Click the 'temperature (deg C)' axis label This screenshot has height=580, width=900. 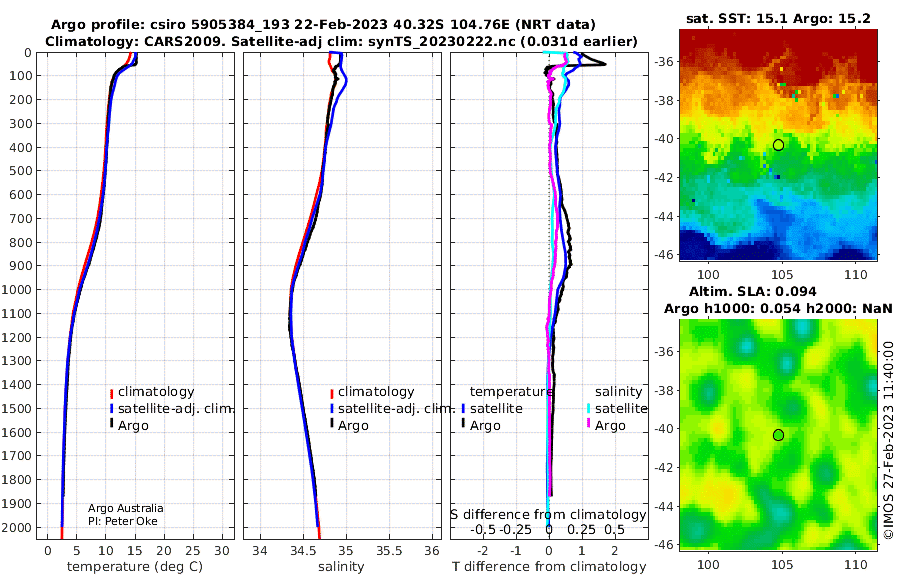tap(135, 567)
